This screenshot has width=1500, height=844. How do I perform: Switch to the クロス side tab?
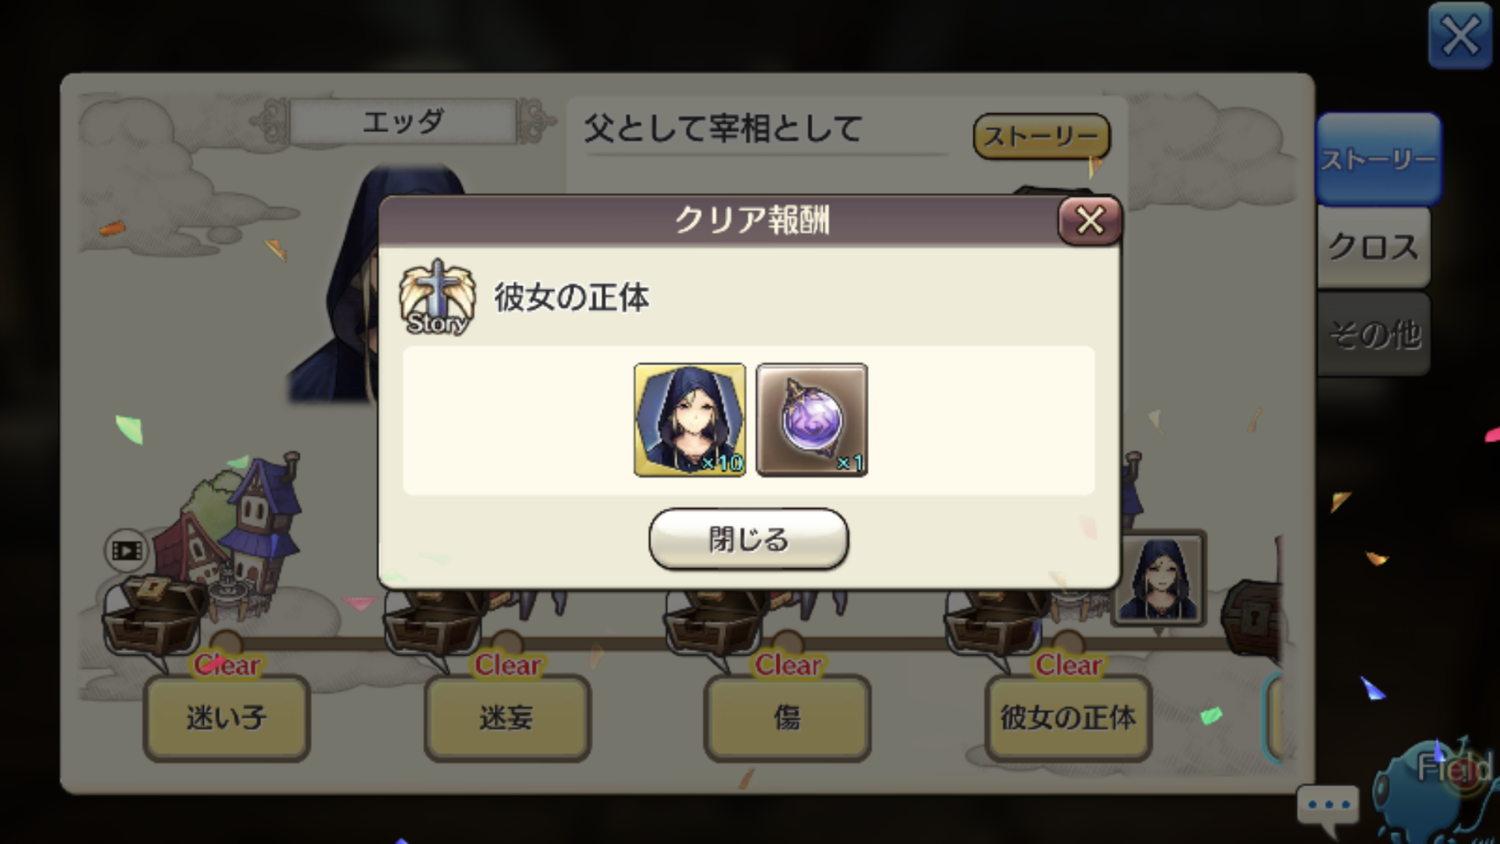click(x=1373, y=246)
